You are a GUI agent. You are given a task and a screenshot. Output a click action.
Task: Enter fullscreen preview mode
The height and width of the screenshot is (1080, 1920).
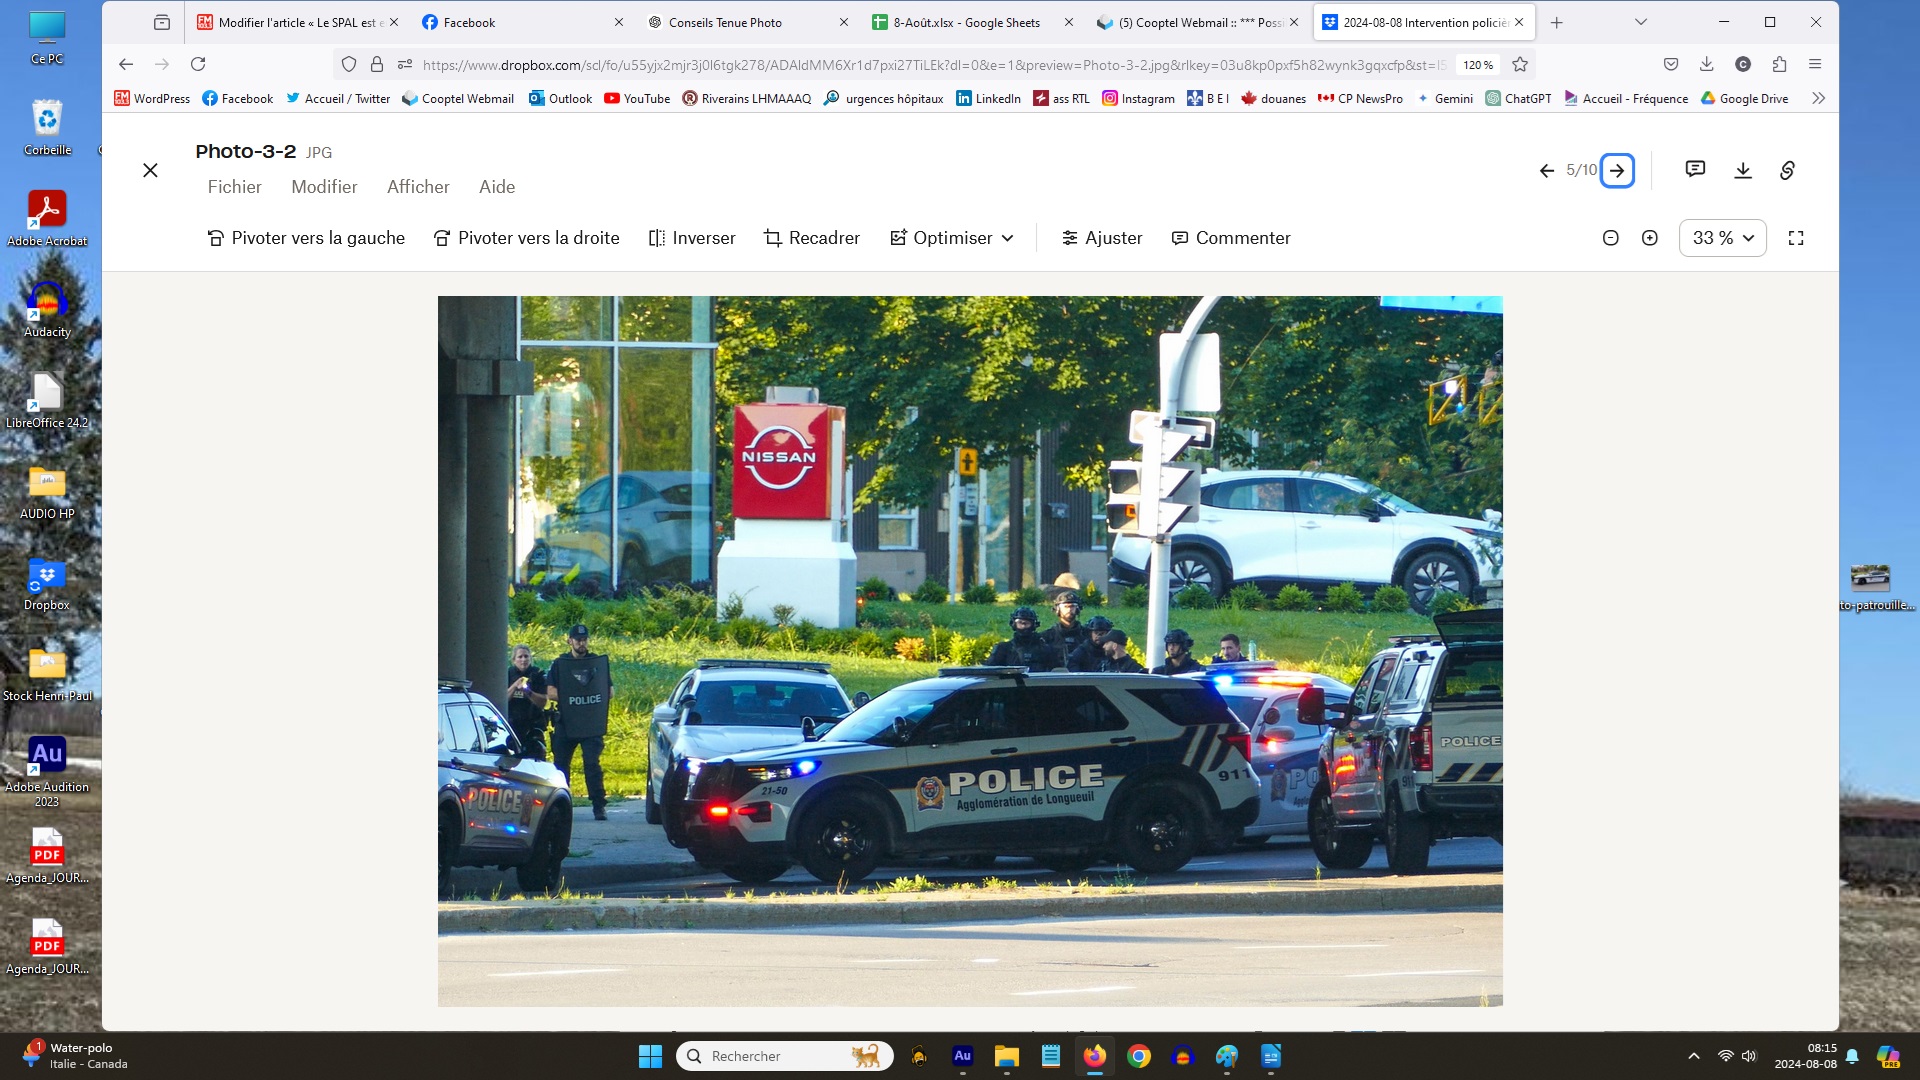pyautogui.click(x=1796, y=238)
